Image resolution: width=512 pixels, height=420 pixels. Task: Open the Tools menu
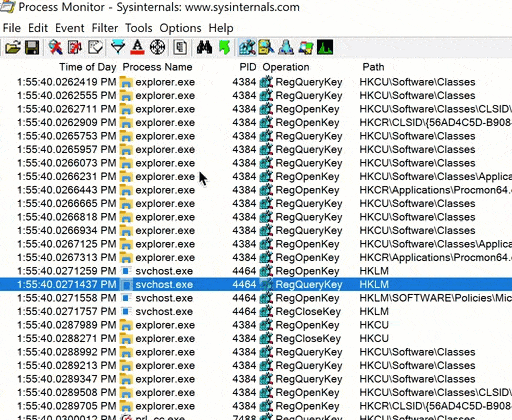[139, 28]
